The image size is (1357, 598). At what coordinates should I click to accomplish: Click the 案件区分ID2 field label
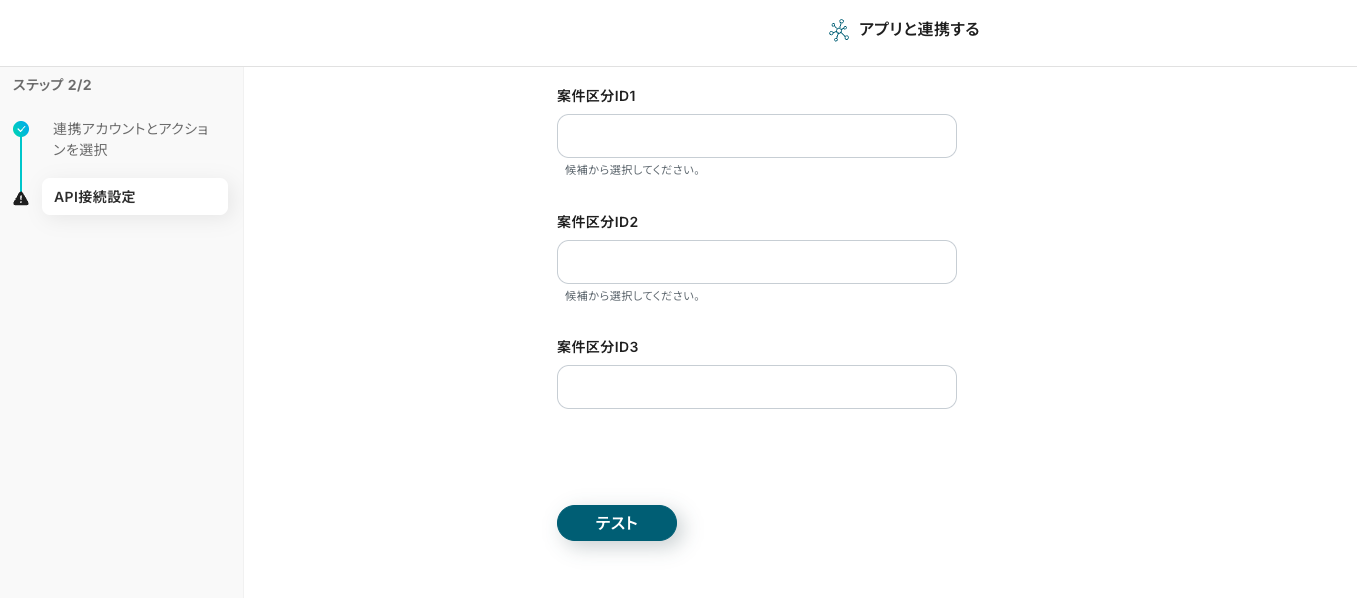[597, 222]
